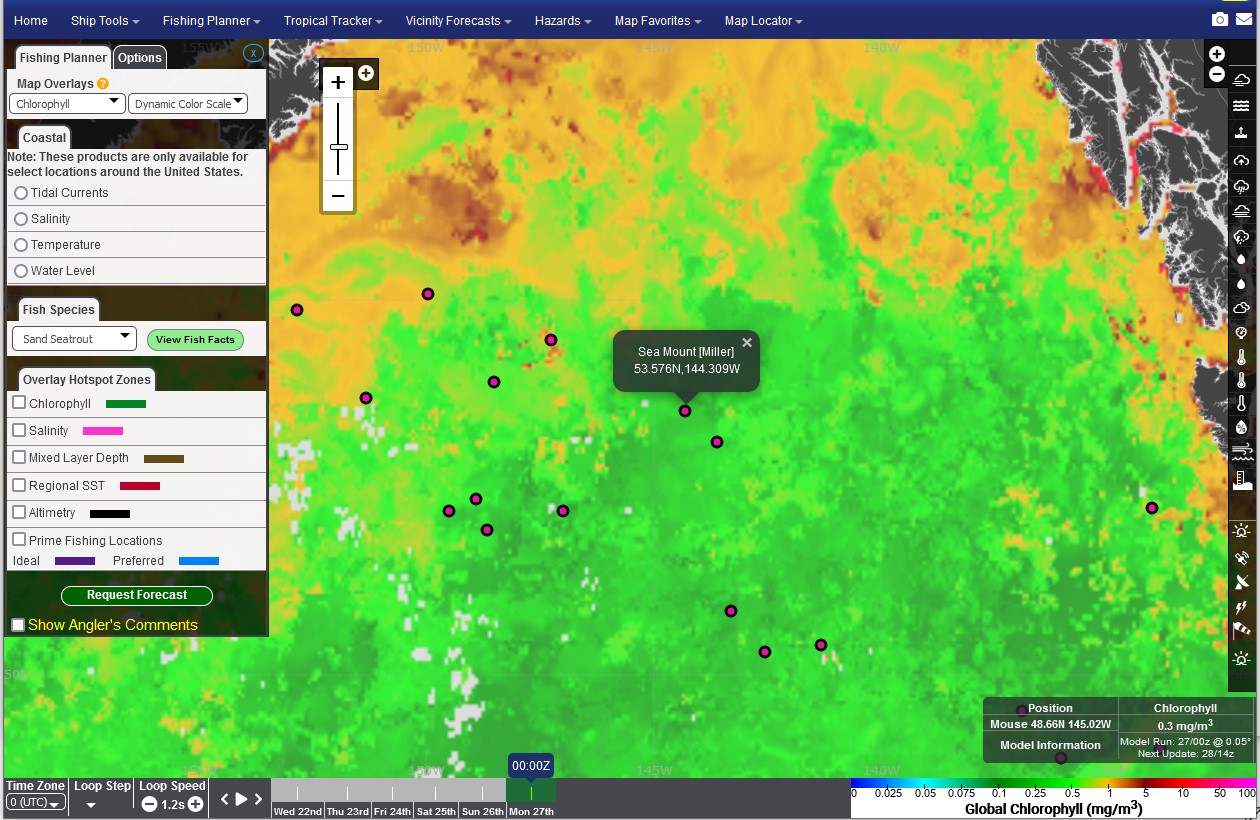Image resolution: width=1260 pixels, height=820 pixels.
Task: Select the cloud with wind lines layer icon
Action: pos(1241,80)
